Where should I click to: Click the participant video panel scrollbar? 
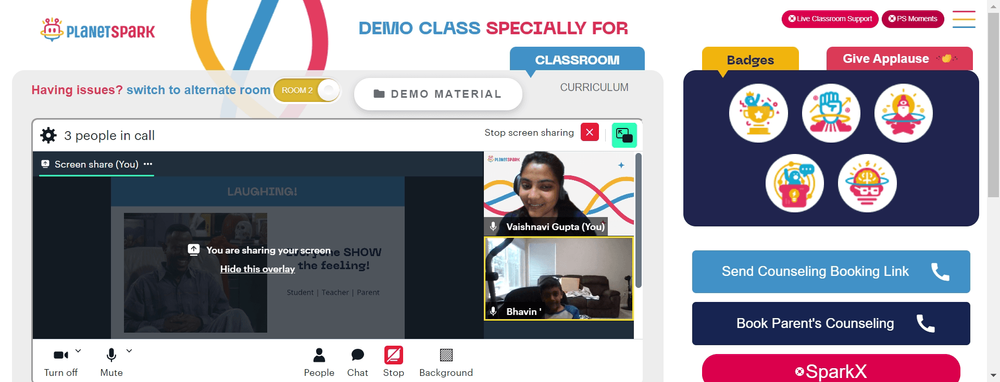[638, 220]
